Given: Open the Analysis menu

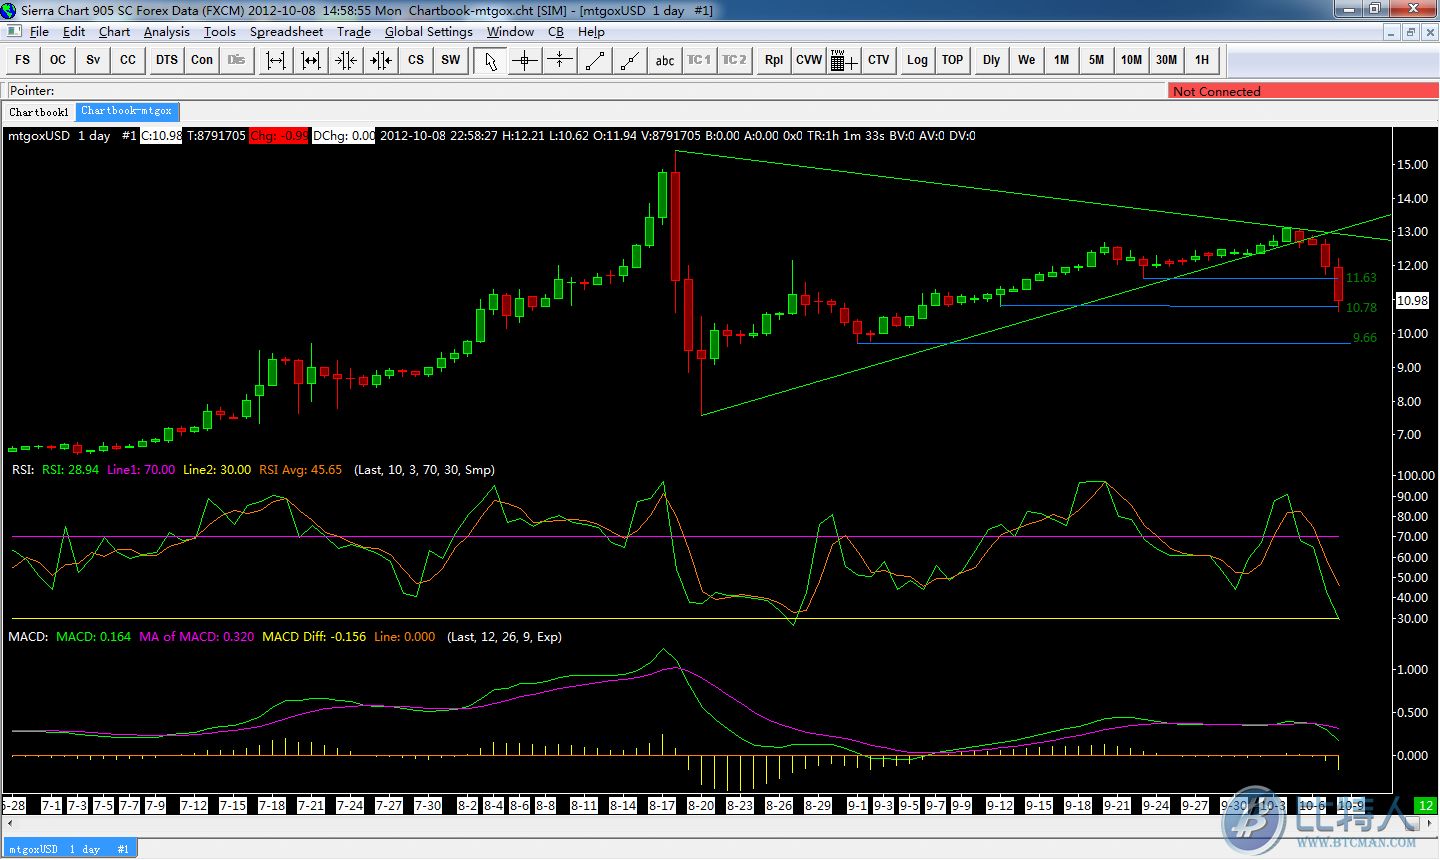Looking at the screenshot, I should point(166,31).
